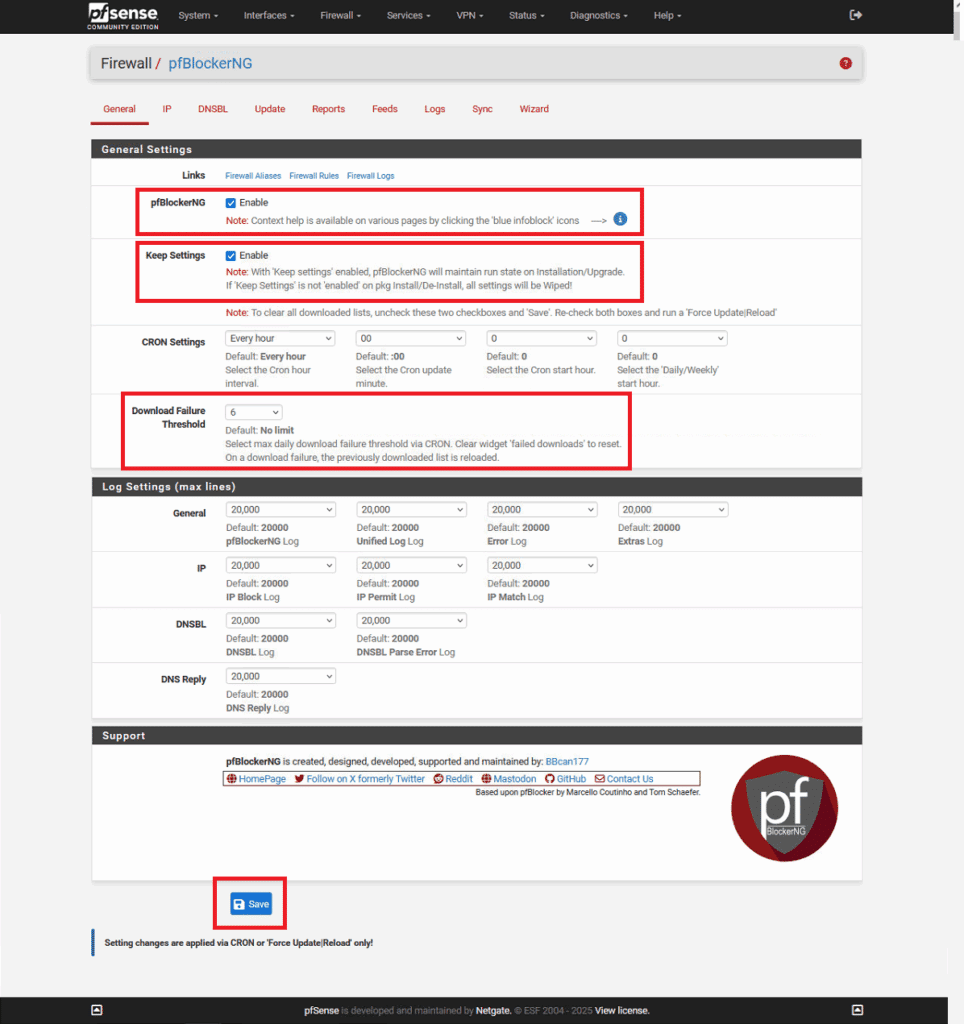Open the Error Log max lines dropdown
Screen dimensions: 964x1024
click(542, 509)
